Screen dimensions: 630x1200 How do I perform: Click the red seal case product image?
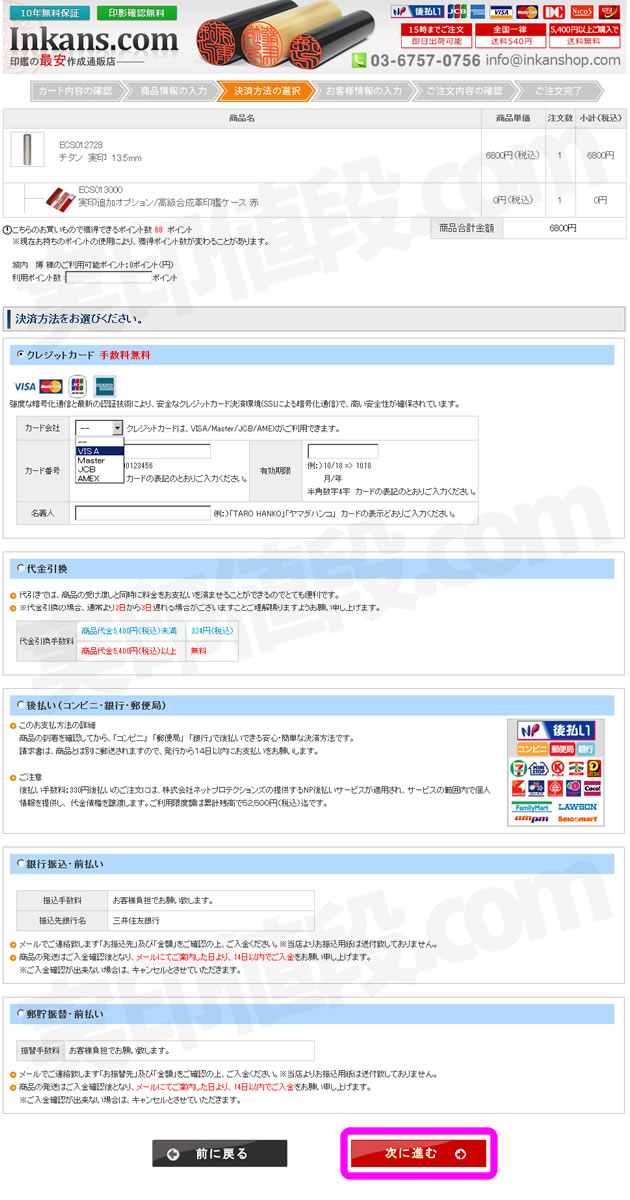[x=62, y=197]
